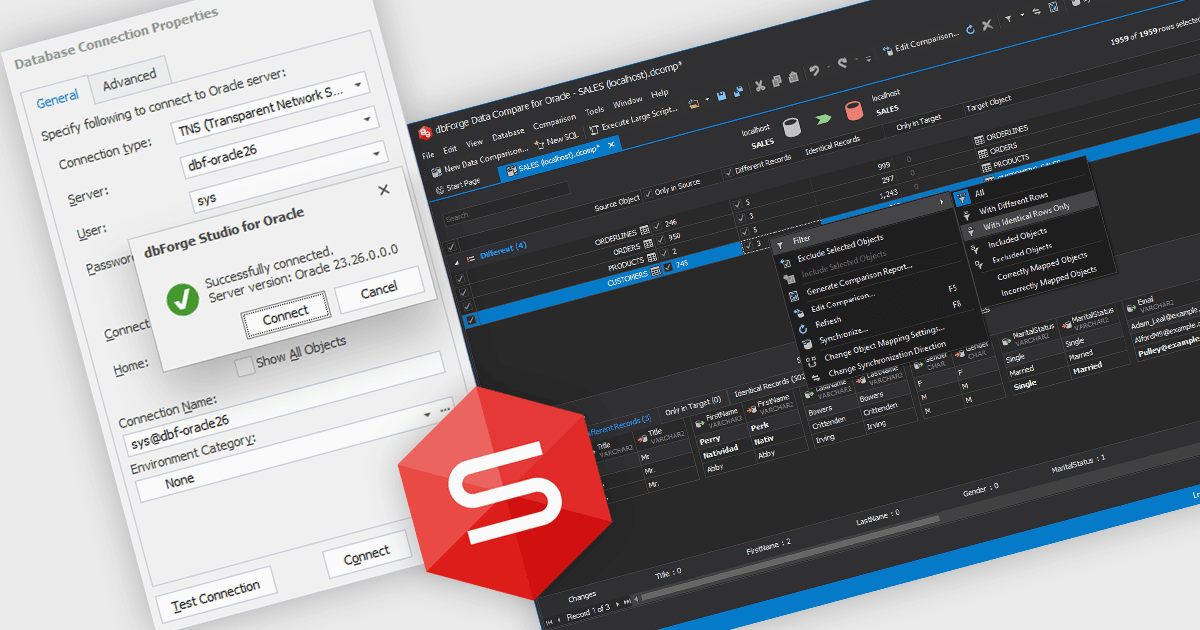Click the Paste icon in the toolbar

coord(794,79)
